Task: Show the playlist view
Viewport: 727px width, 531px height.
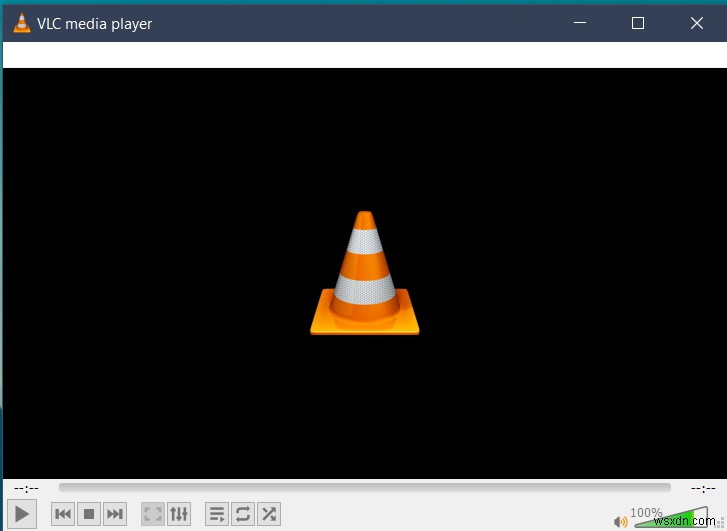Action: click(217, 514)
